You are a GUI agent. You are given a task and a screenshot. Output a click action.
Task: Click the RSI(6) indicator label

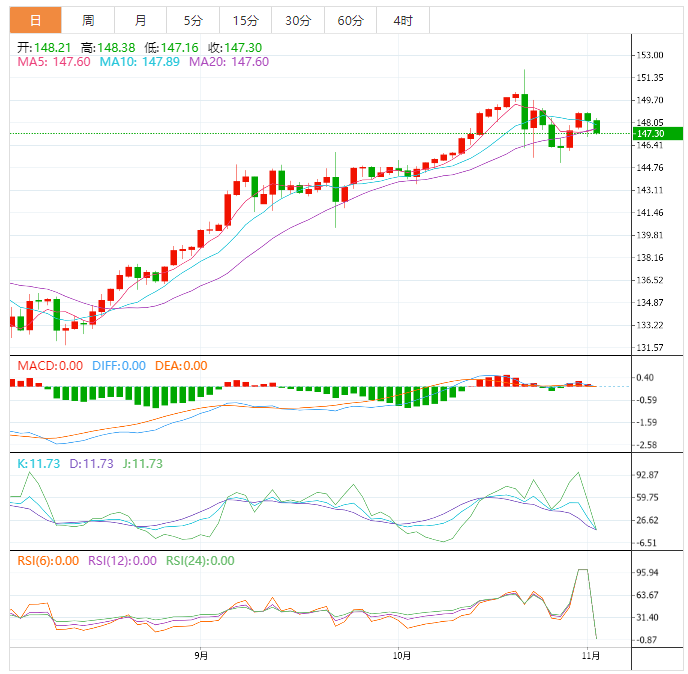tap(48, 560)
